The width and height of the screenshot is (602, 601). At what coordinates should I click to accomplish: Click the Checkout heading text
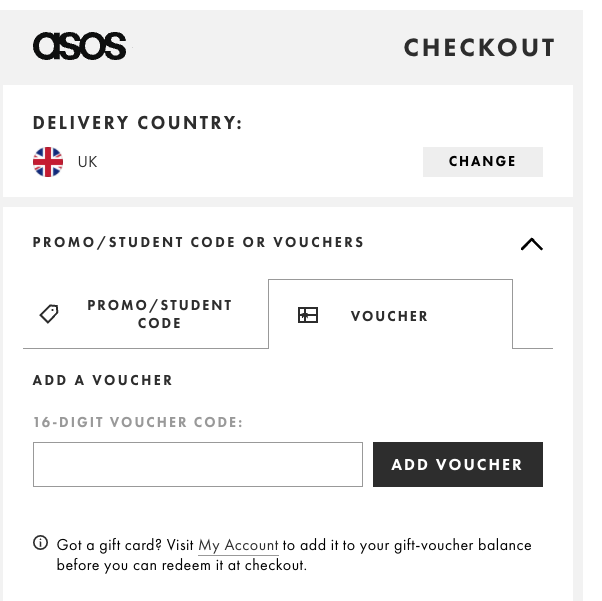479,48
